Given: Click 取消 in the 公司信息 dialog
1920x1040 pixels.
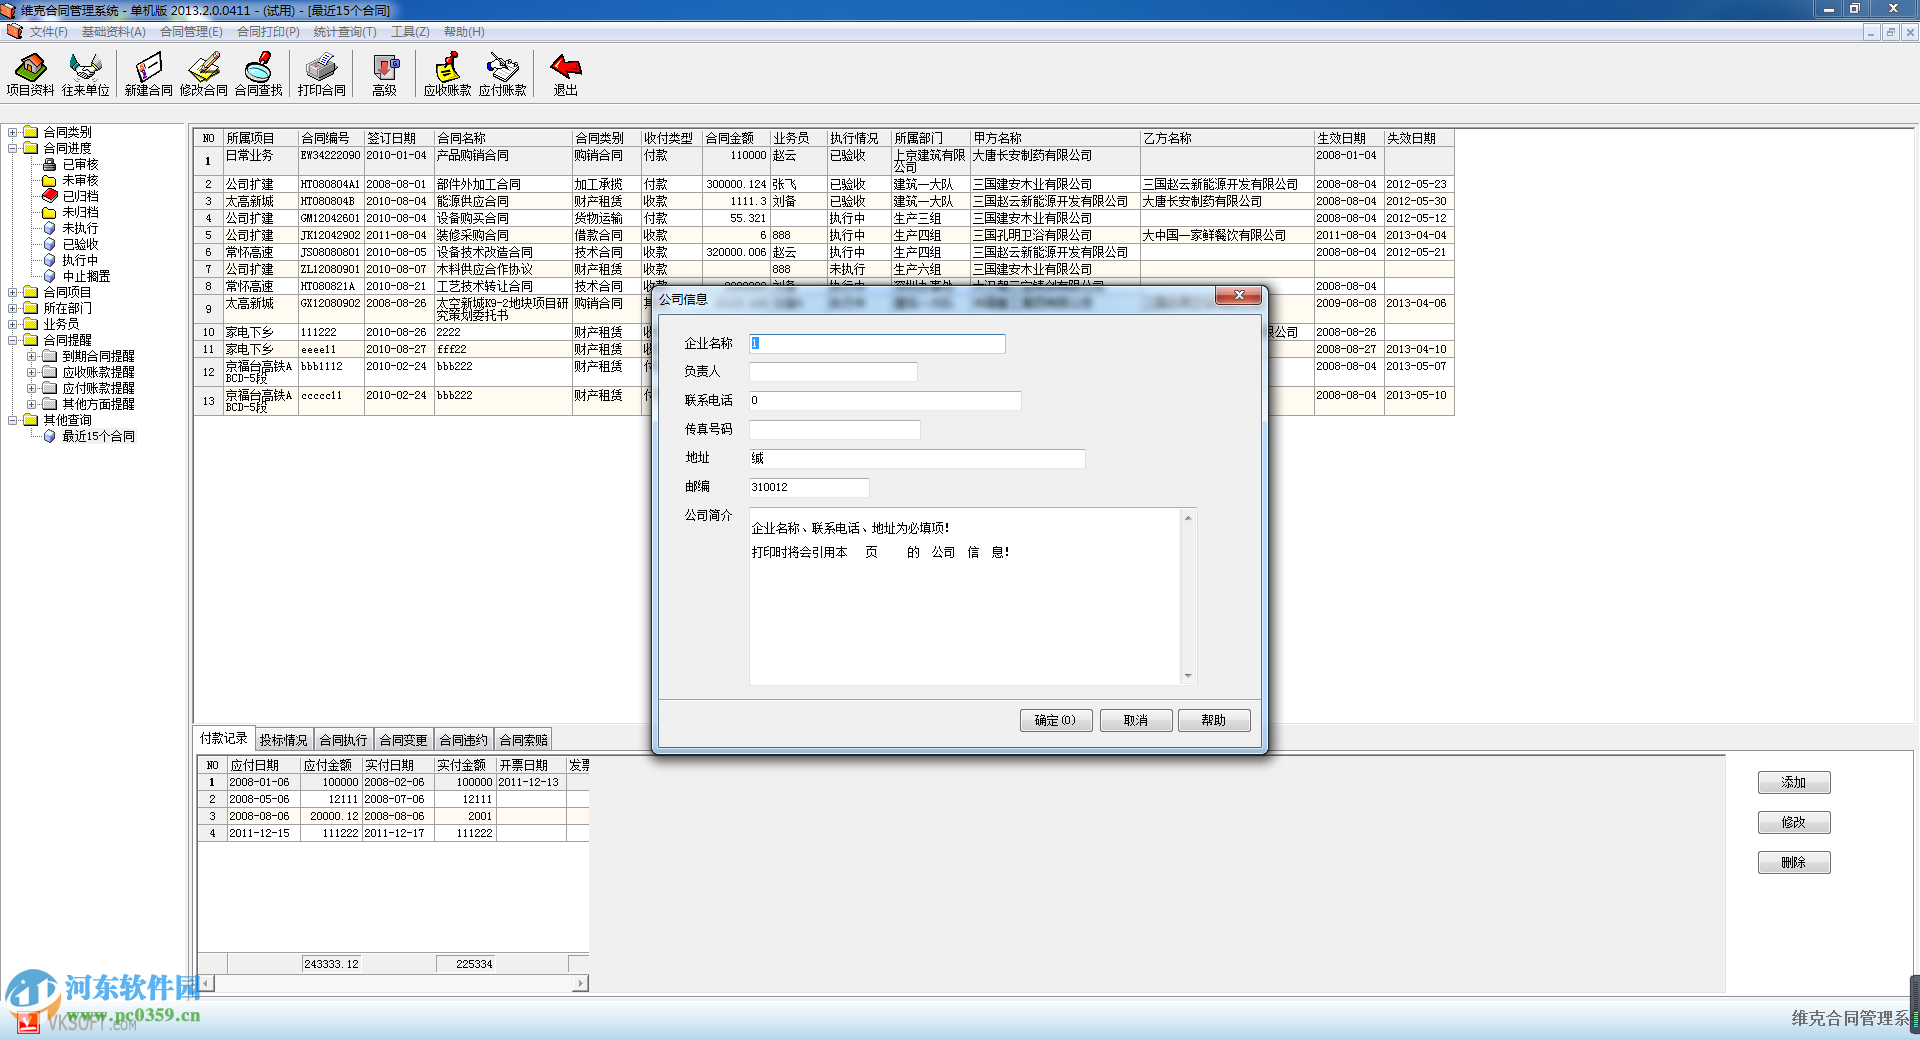Looking at the screenshot, I should pyautogui.click(x=1135, y=720).
